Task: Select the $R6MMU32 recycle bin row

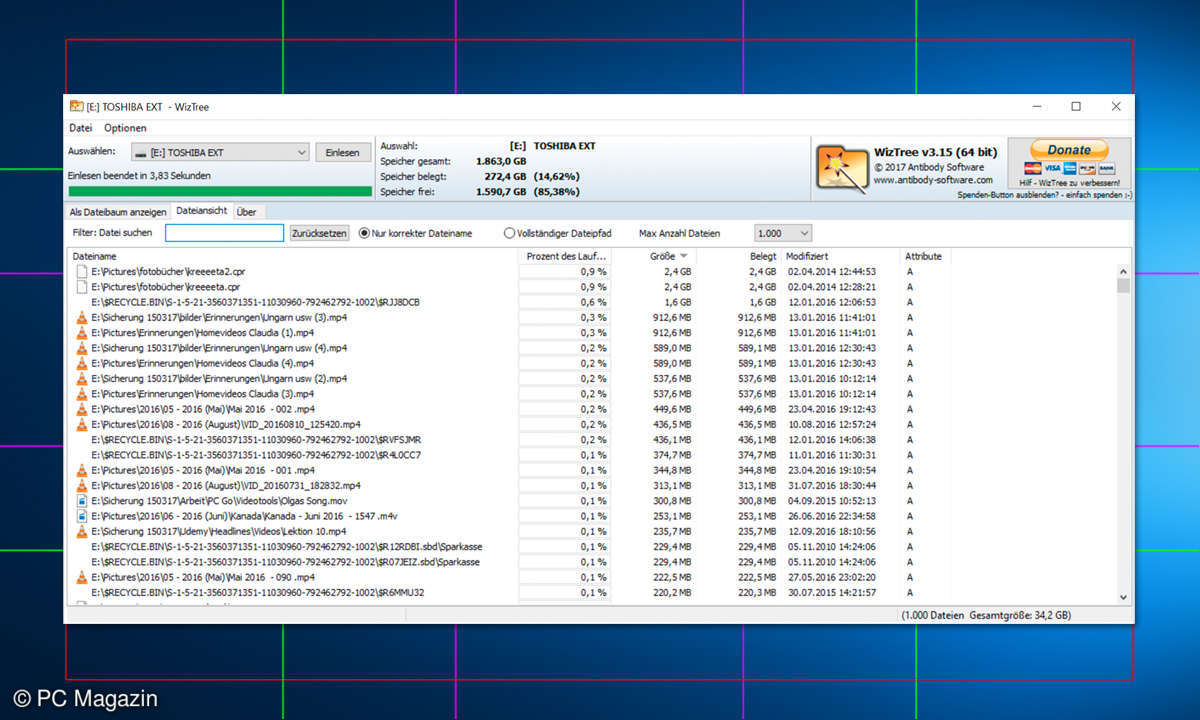Action: point(592,593)
